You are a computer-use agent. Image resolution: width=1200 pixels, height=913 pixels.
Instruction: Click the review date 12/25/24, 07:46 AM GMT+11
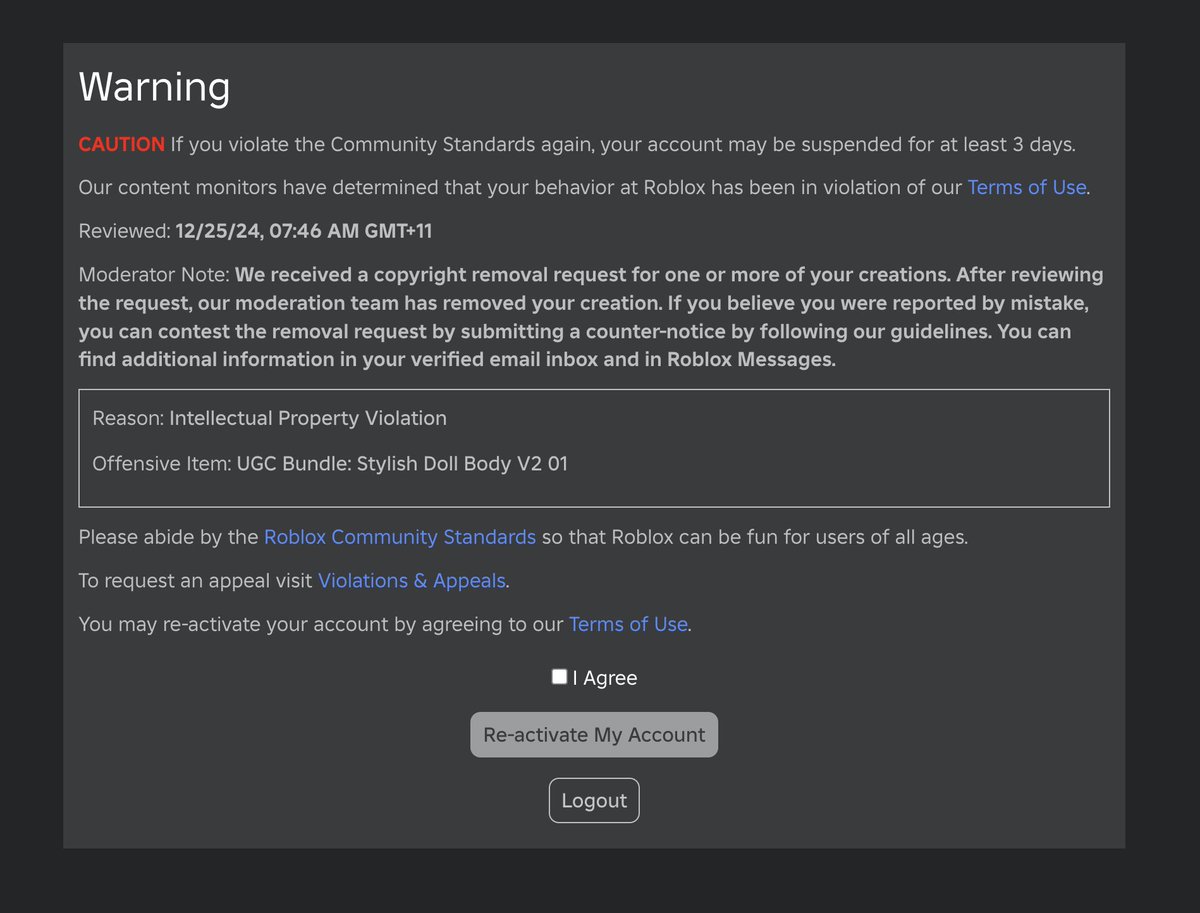[x=304, y=231]
